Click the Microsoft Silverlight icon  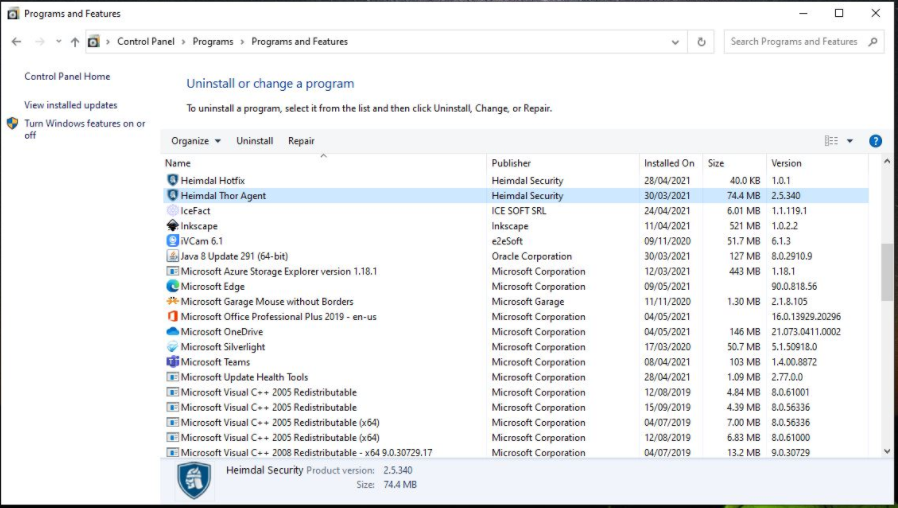[172, 347]
